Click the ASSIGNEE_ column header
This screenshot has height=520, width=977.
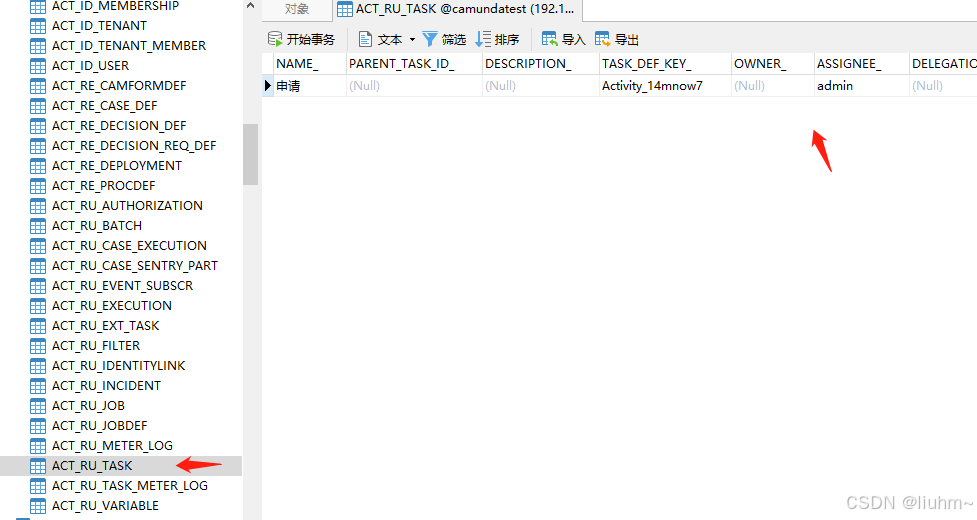coord(862,64)
